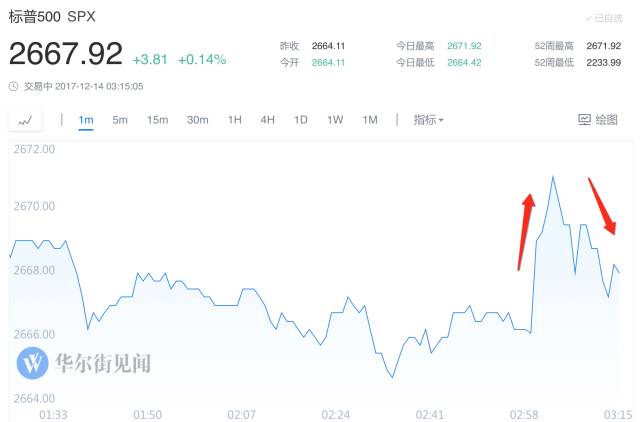Click the Wallstreetcn W logo watermark
The height and width of the screenshot is (422, 640).
[33, 363]
